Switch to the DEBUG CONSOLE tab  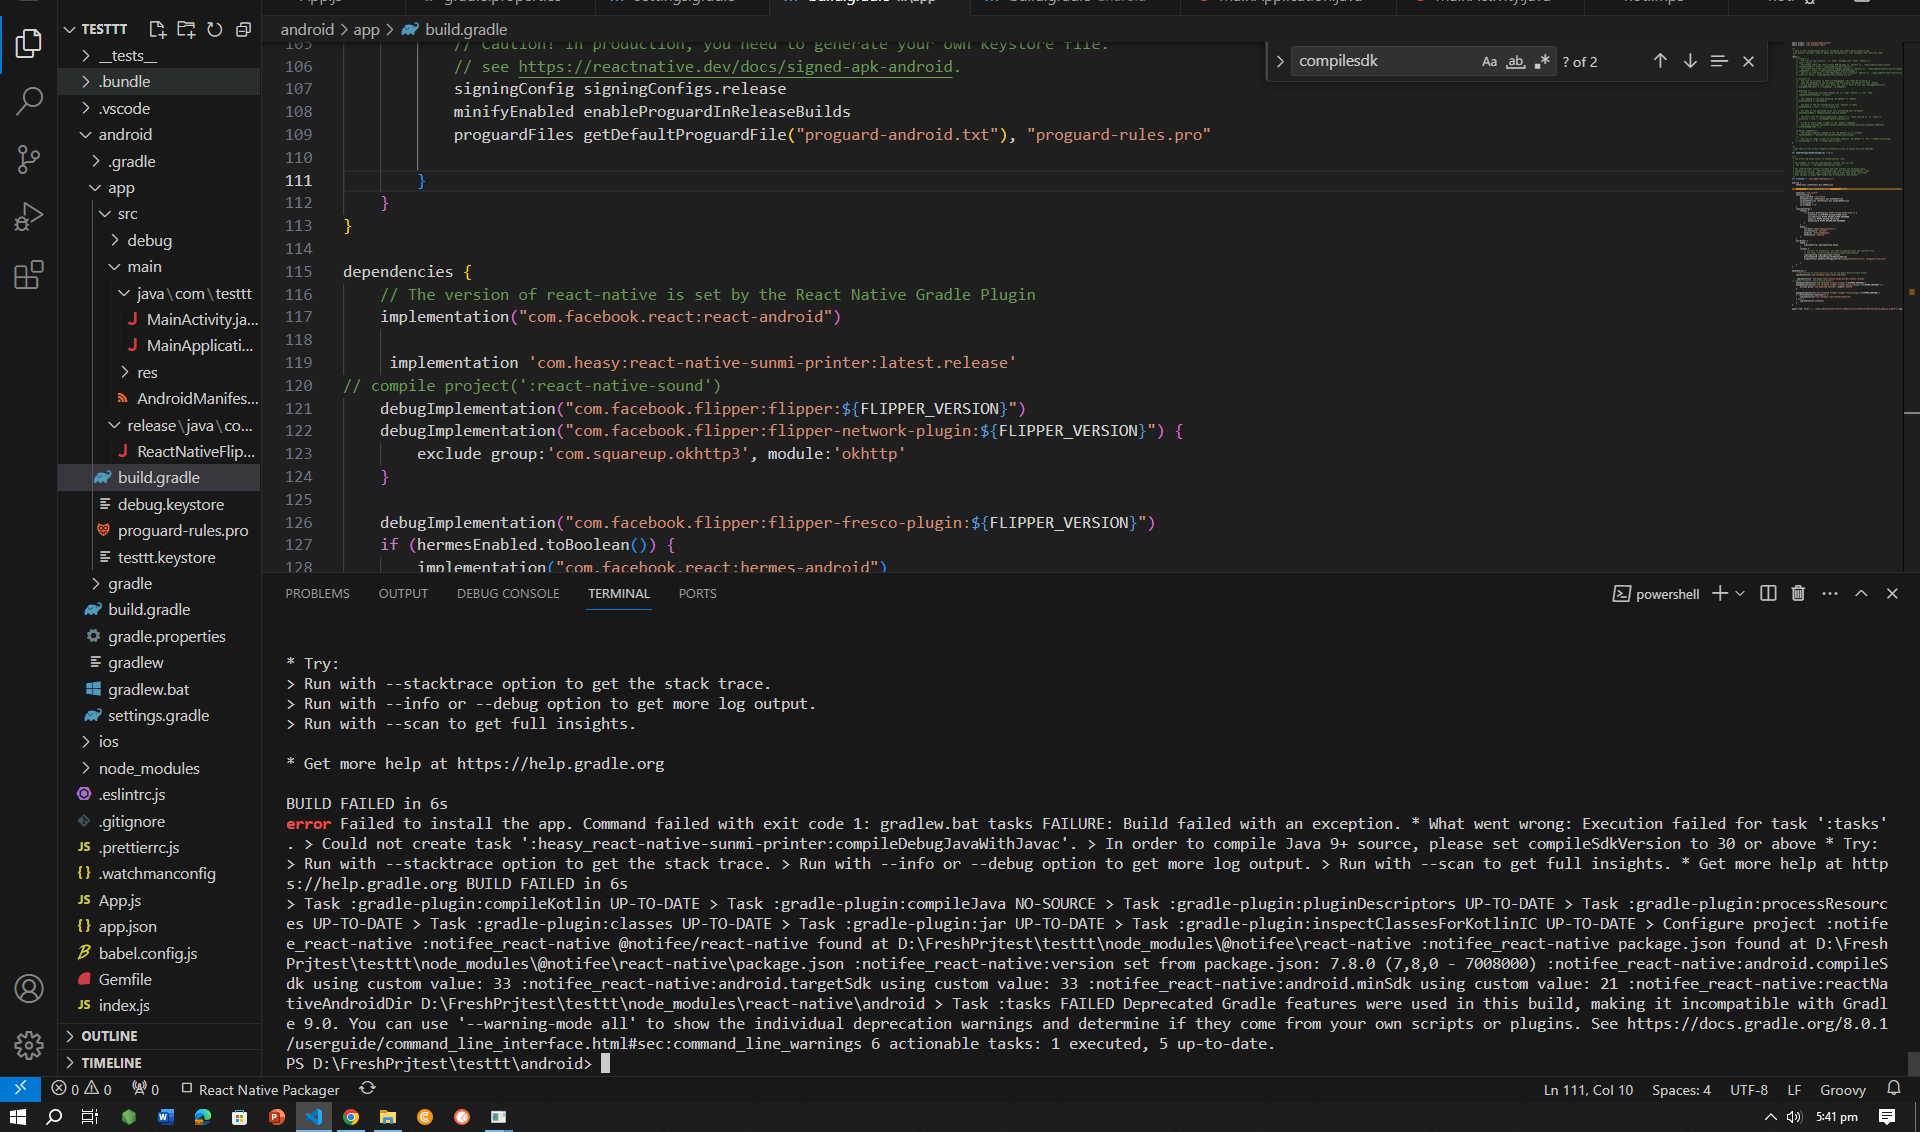click(507, 593)
